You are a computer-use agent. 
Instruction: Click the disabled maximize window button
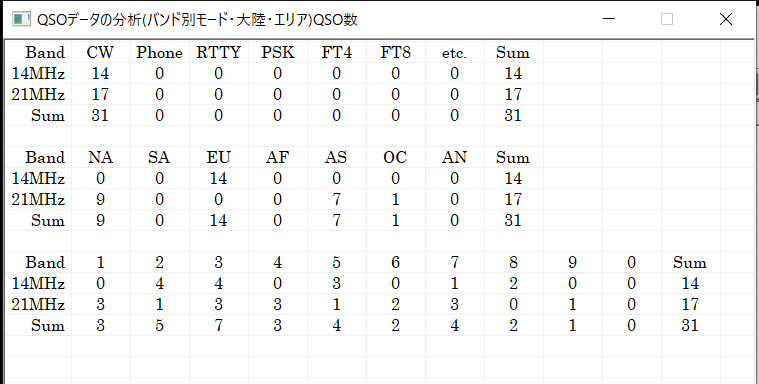click(x=667, y=19)
